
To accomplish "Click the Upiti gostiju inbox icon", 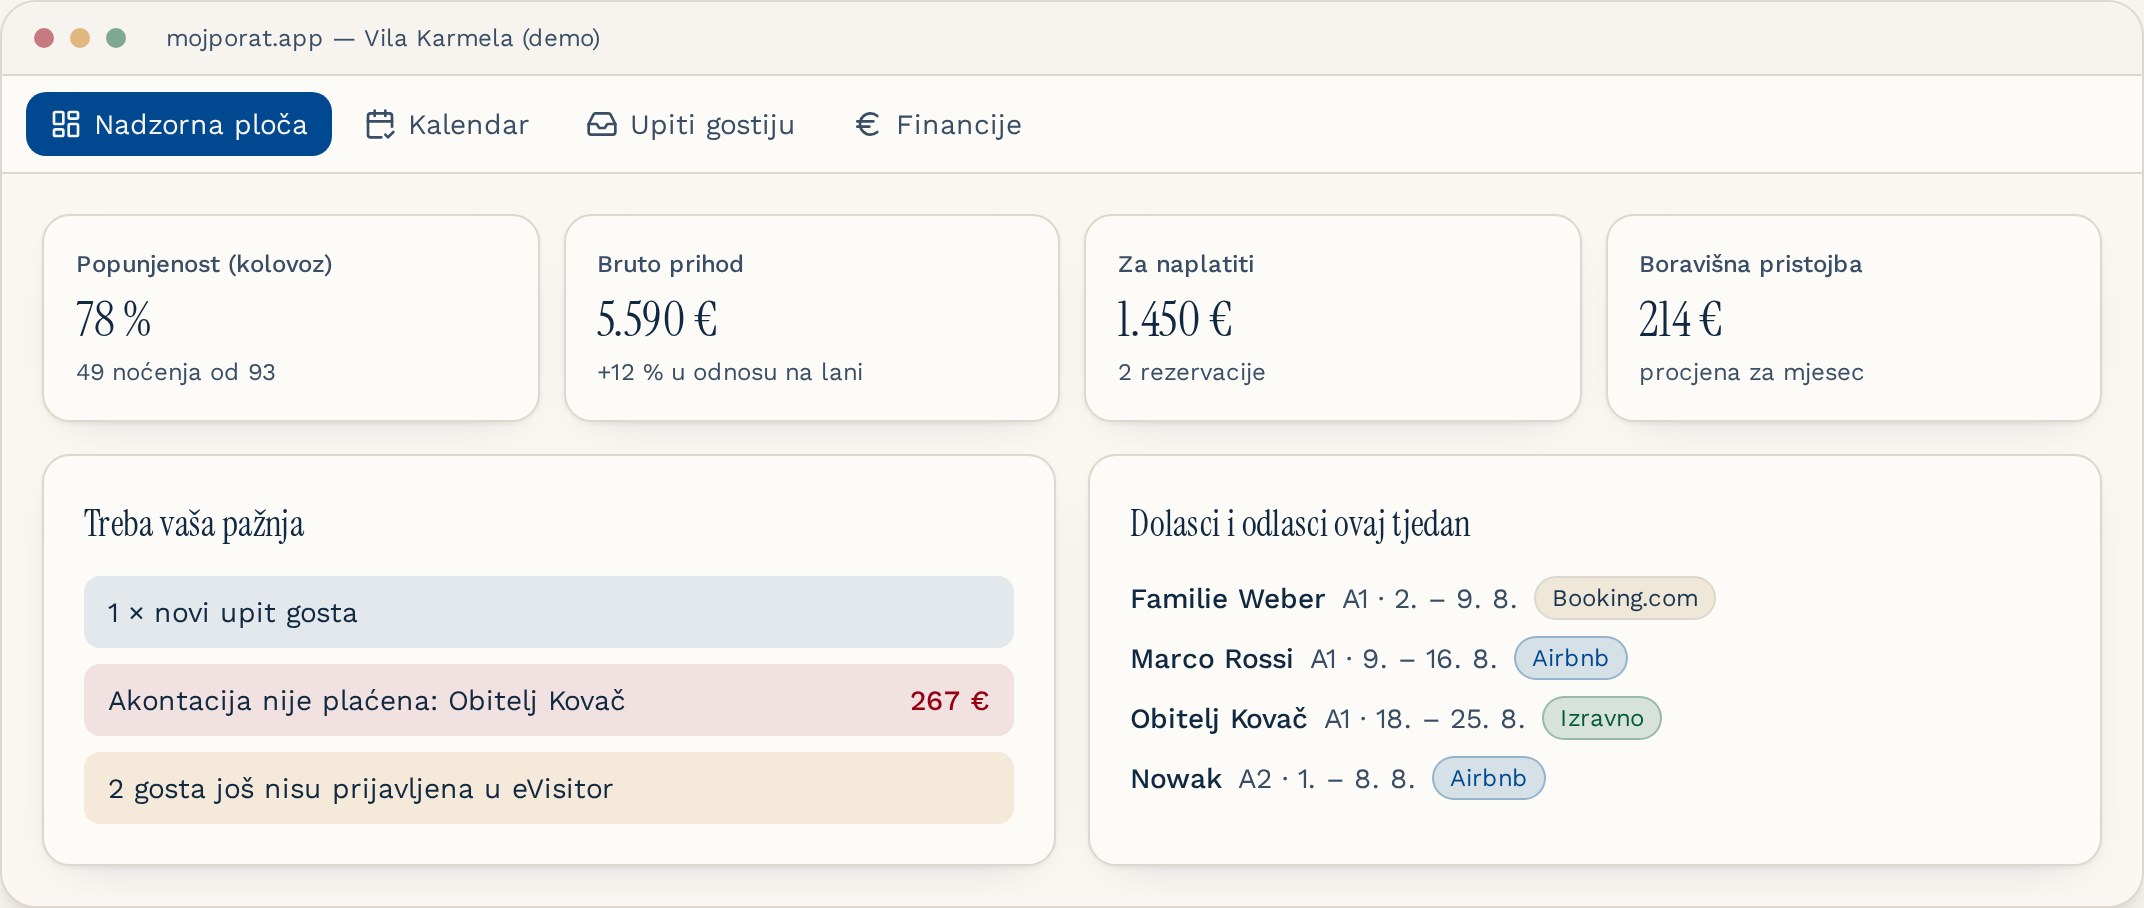I will click(x=602, y=124).
